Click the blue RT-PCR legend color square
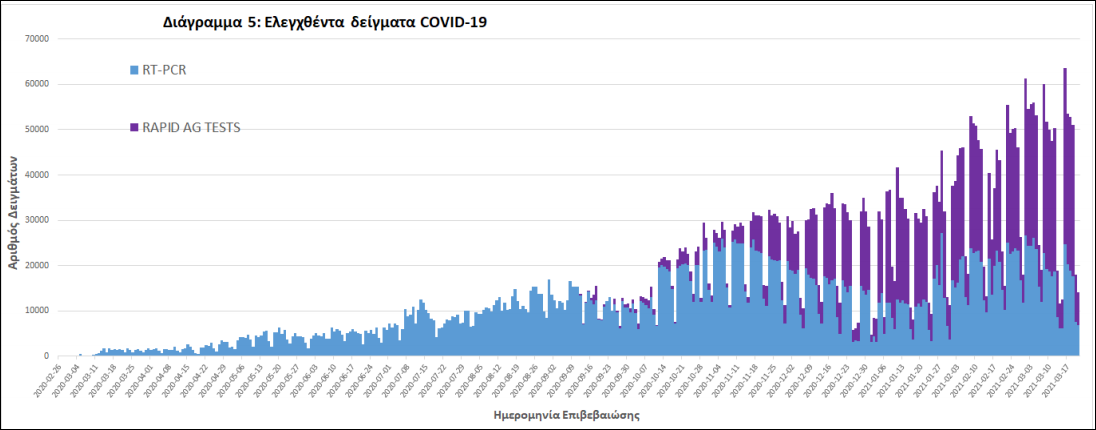The width and height of the screenshot is (1096, 430). coord(134,70)
